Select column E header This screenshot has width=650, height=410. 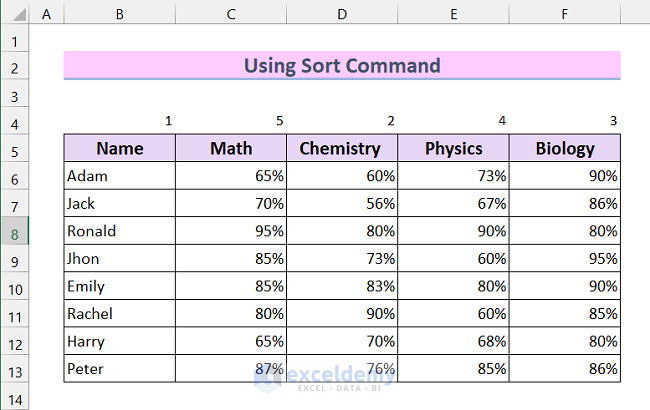pyautogui.click(x=453, y=14)
